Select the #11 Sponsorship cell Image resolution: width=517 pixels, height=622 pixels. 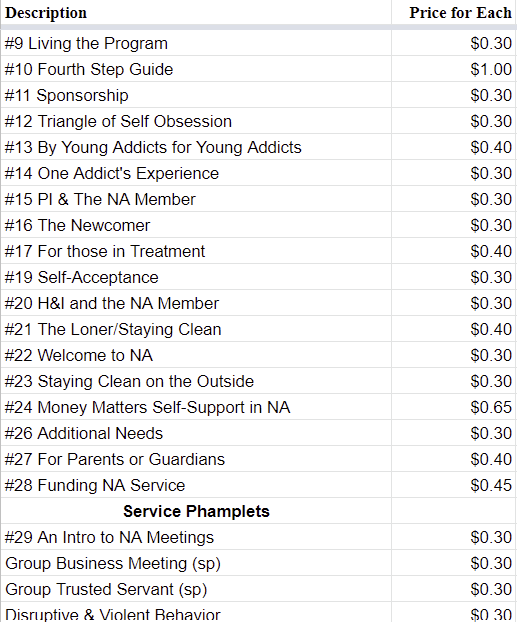point(196,95)
